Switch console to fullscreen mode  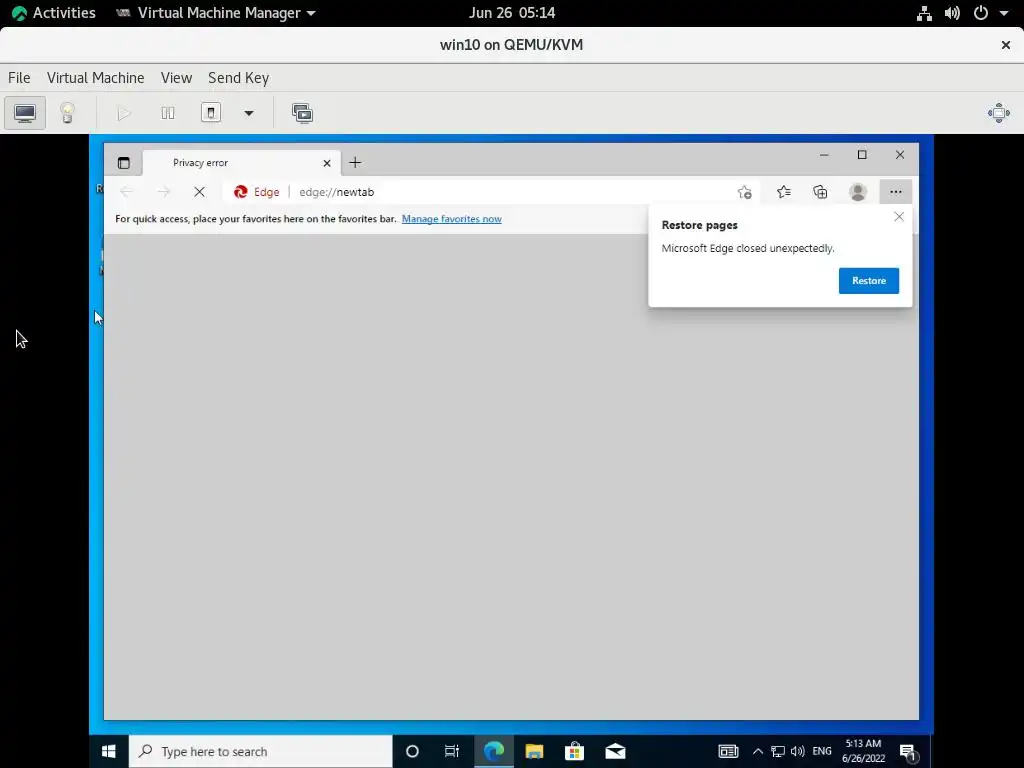999,113
